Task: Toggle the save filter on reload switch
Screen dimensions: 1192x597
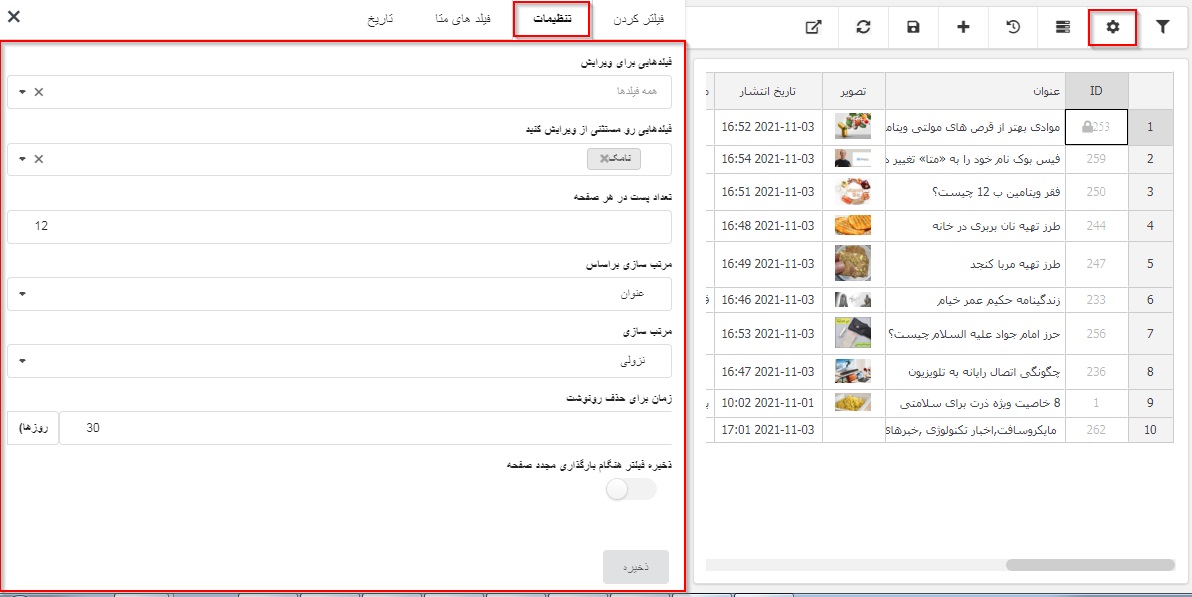Action: (631, 489)
